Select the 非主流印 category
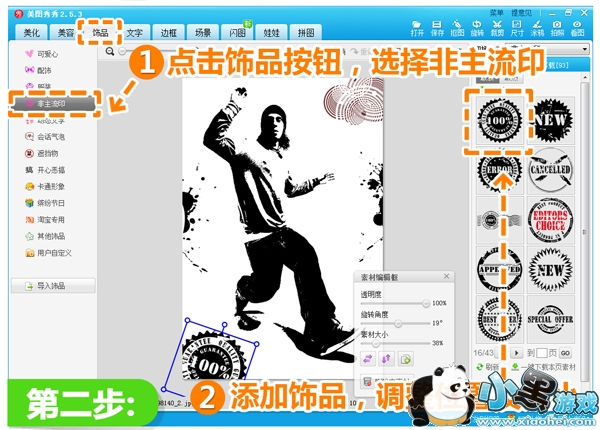Viewport: 600px width, 430px height. click(x=53, y=104)
